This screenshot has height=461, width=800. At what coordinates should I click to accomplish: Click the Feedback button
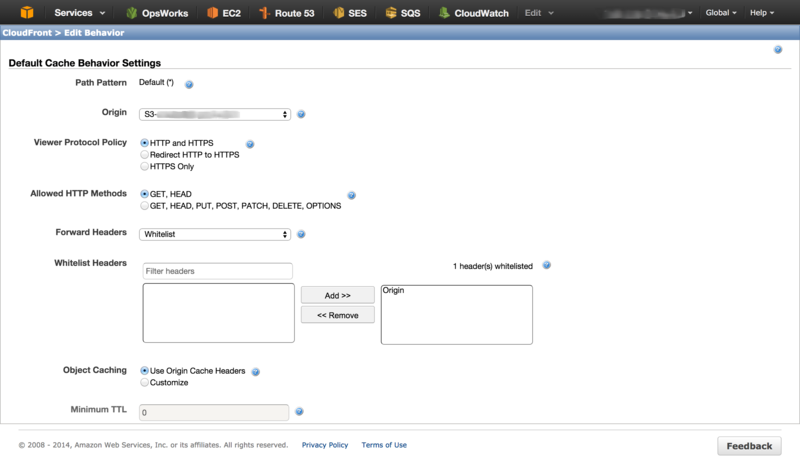coord(749,446)
